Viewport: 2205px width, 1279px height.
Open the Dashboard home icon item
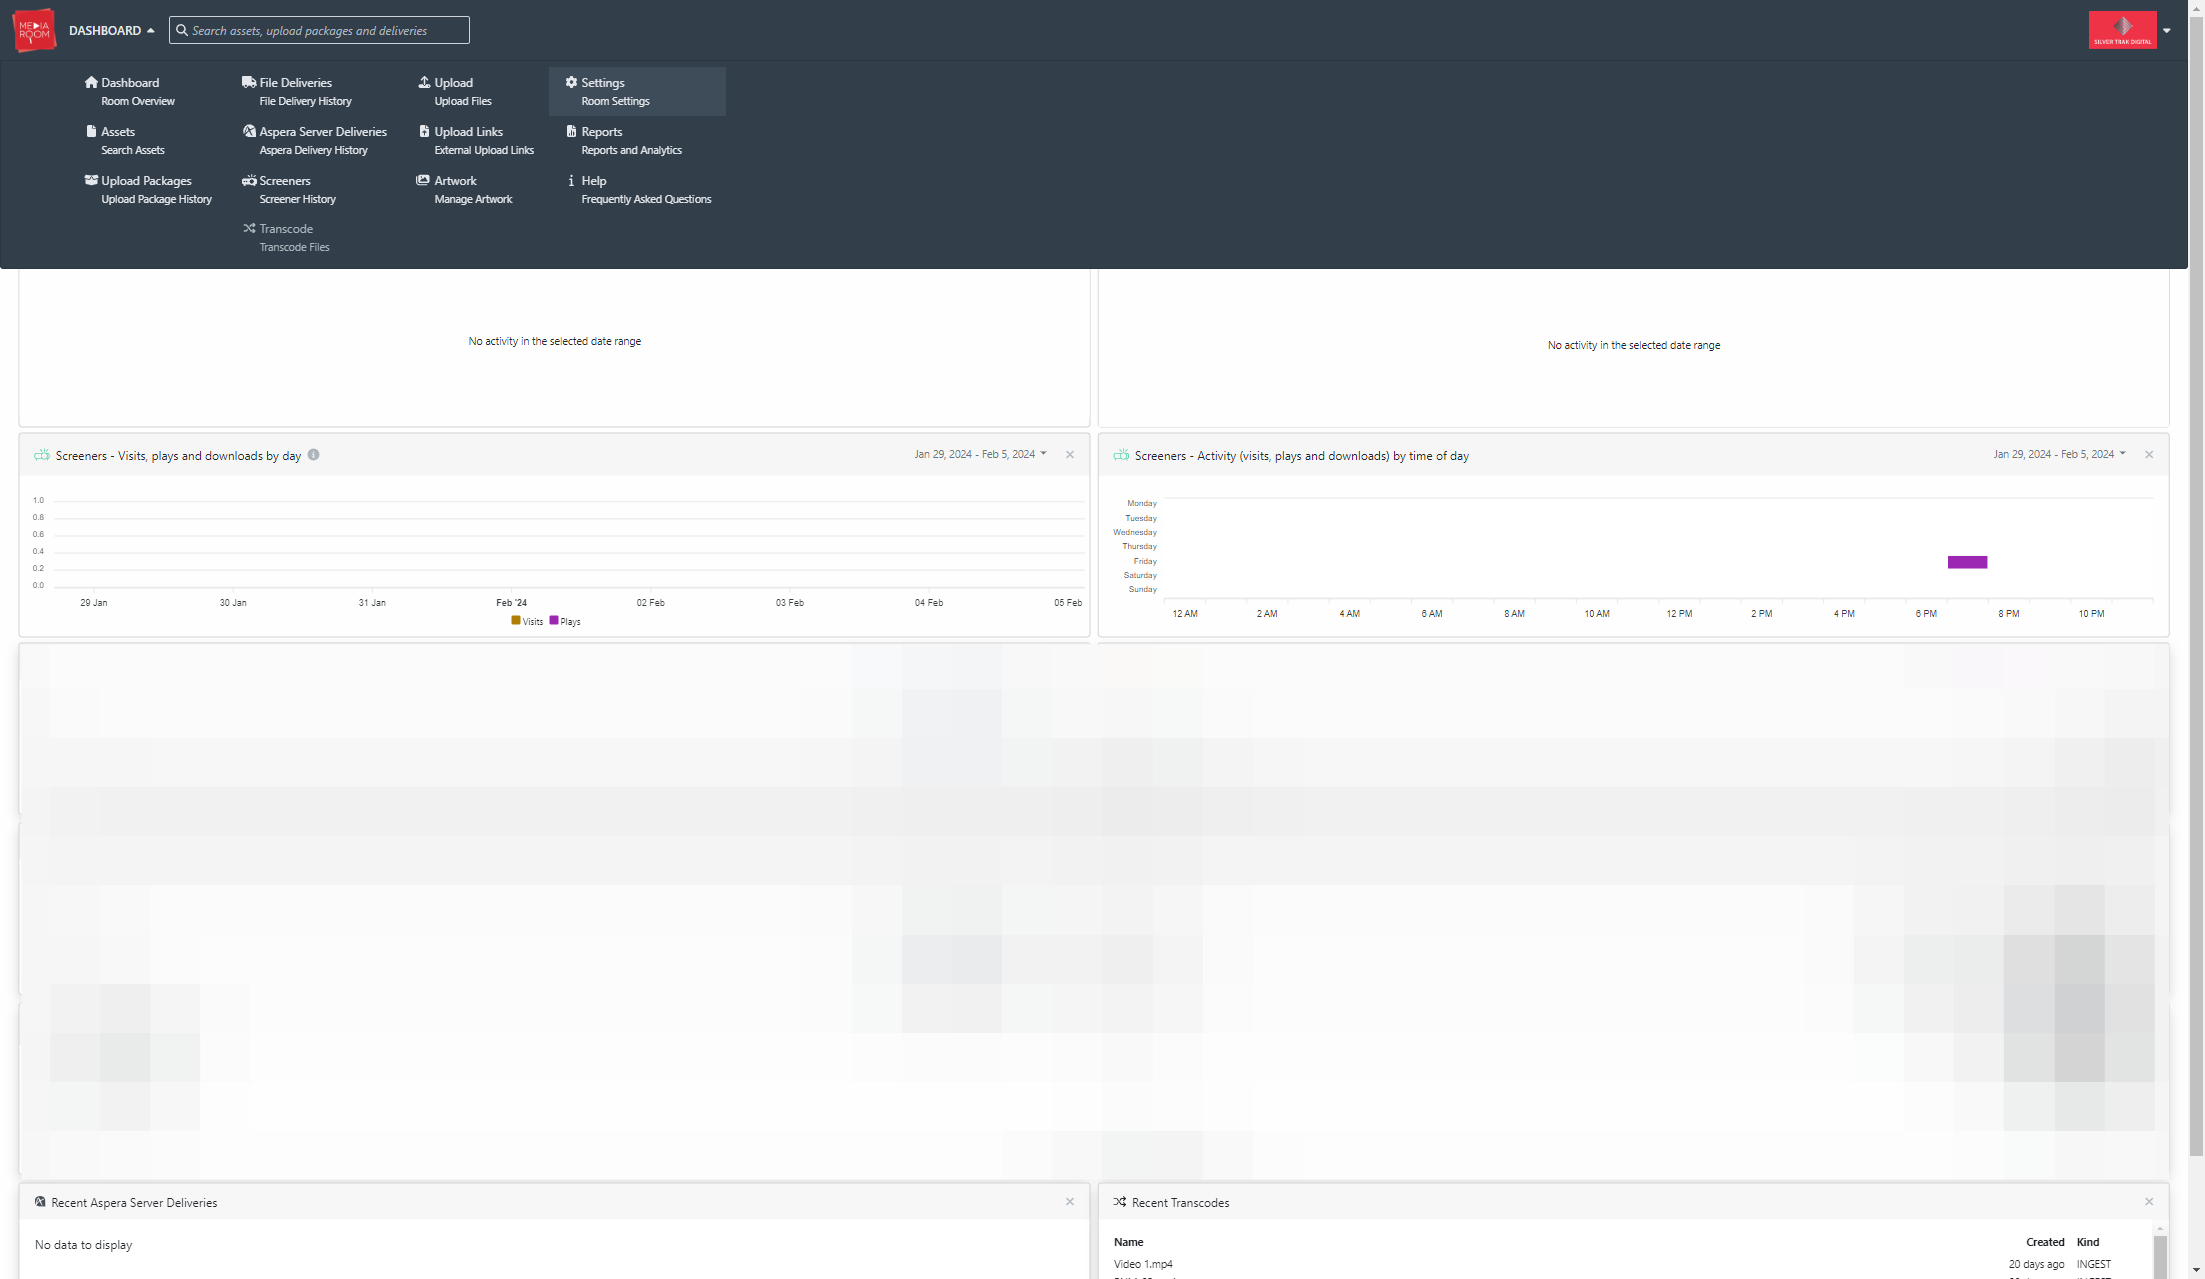tap(91, 82)
